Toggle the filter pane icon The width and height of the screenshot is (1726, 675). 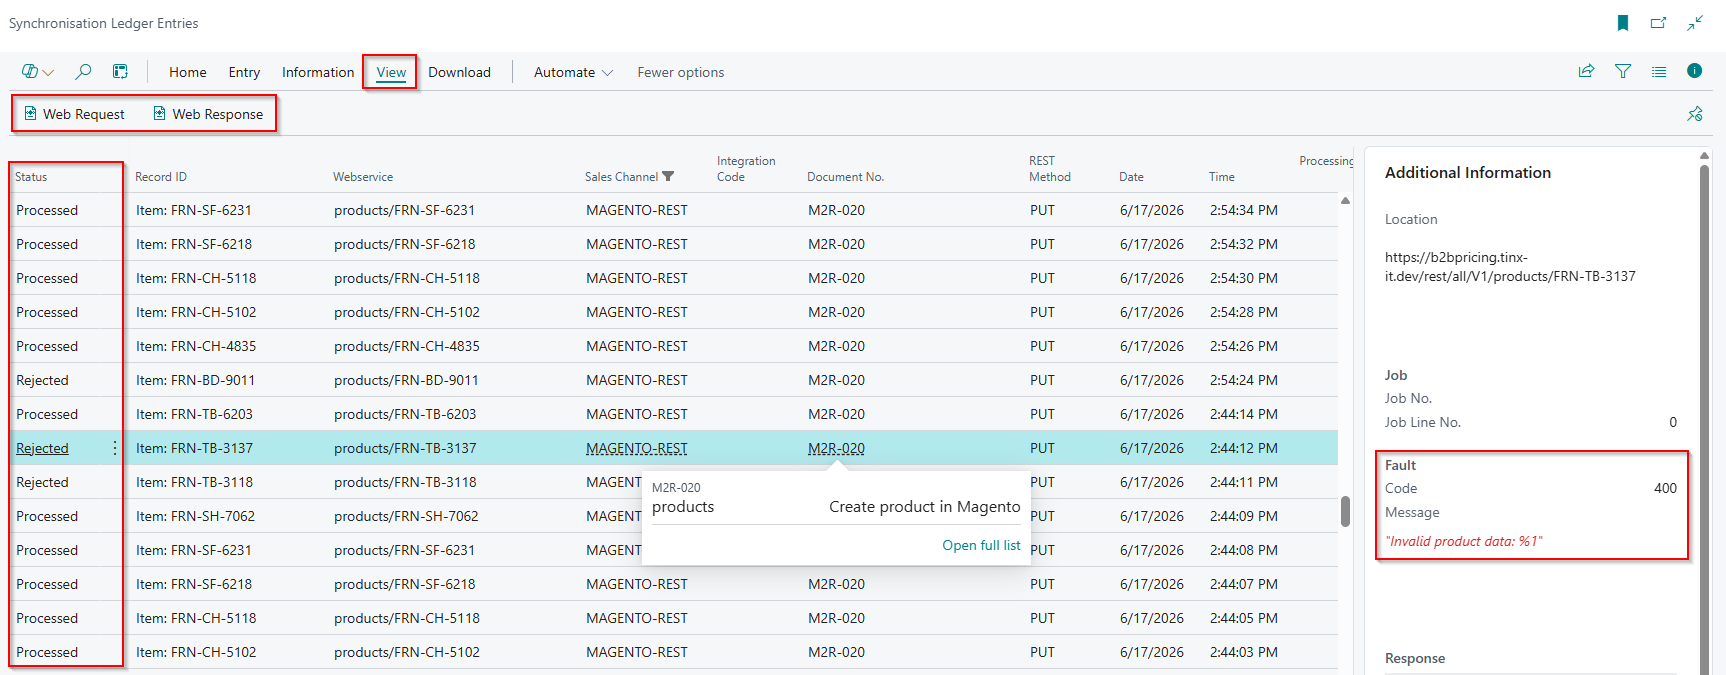coord(1623,71)
